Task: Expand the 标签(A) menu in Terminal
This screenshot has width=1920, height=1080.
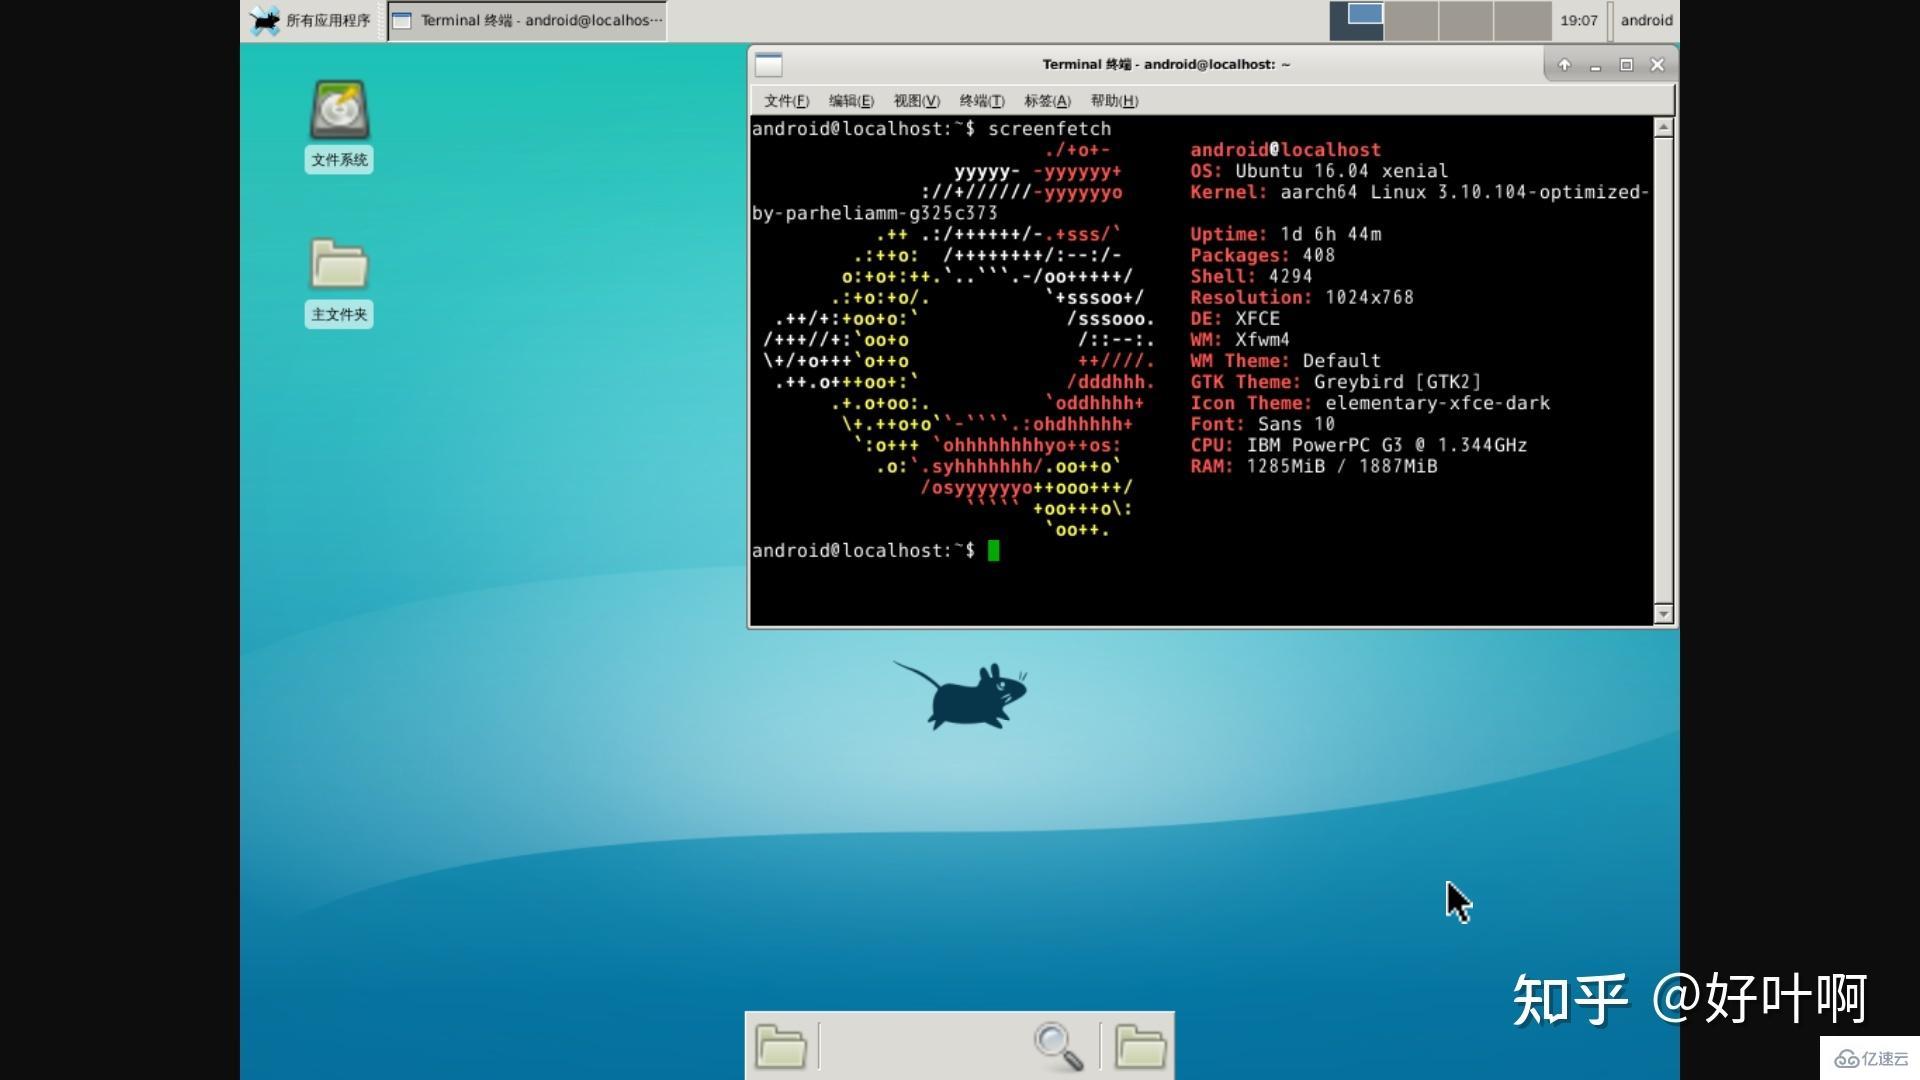Action: [x=1051, y=100]
